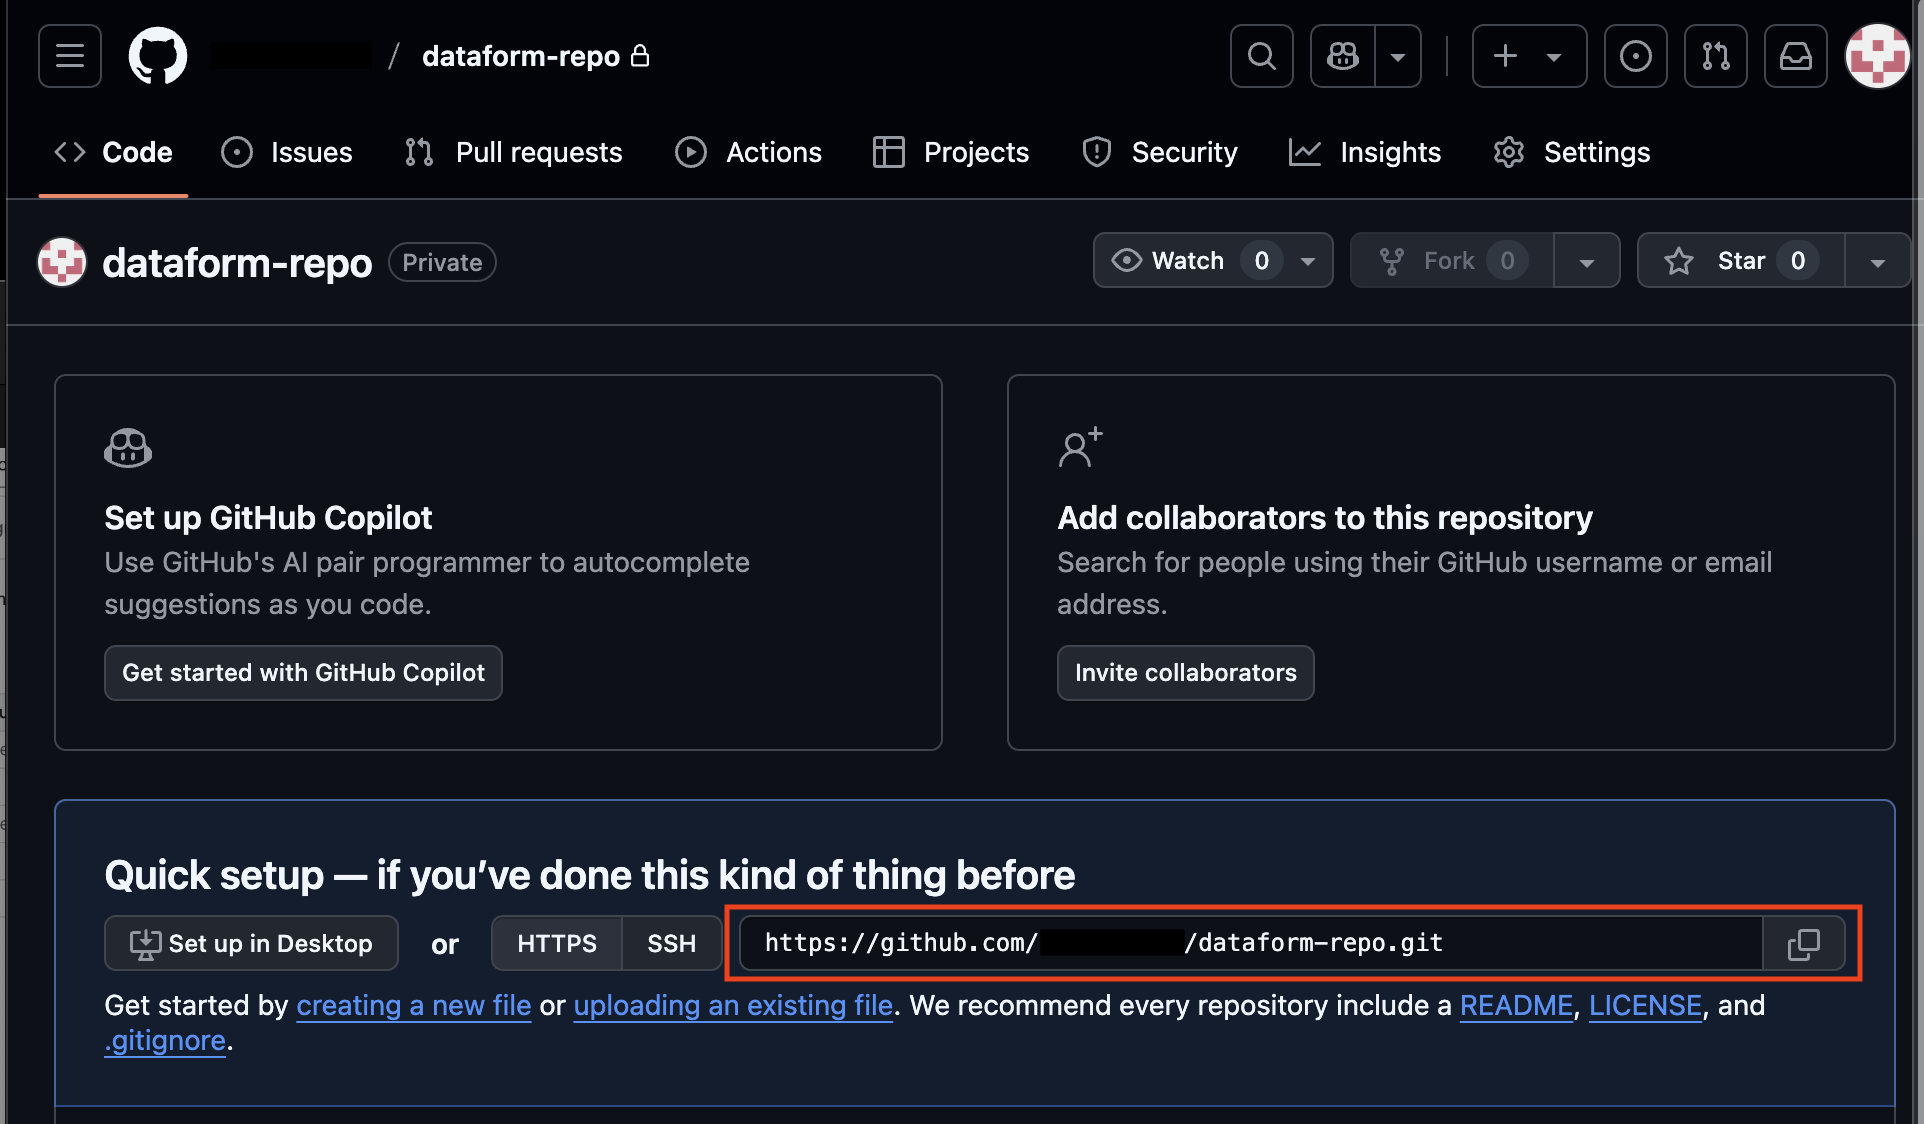Click the add-person icon in collaborators card
The image size is (1924, 1124).
(1080, 447)
